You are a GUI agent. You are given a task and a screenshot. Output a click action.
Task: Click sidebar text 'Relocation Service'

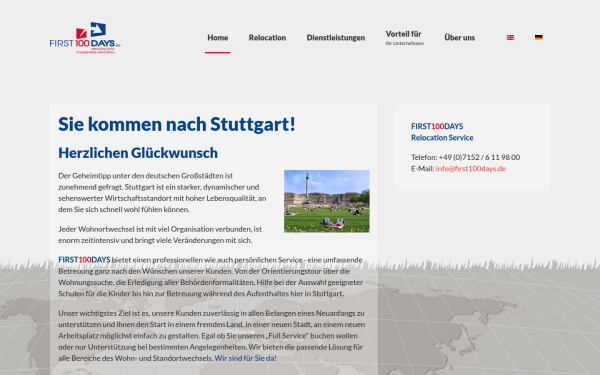click(x=442, y=138)
